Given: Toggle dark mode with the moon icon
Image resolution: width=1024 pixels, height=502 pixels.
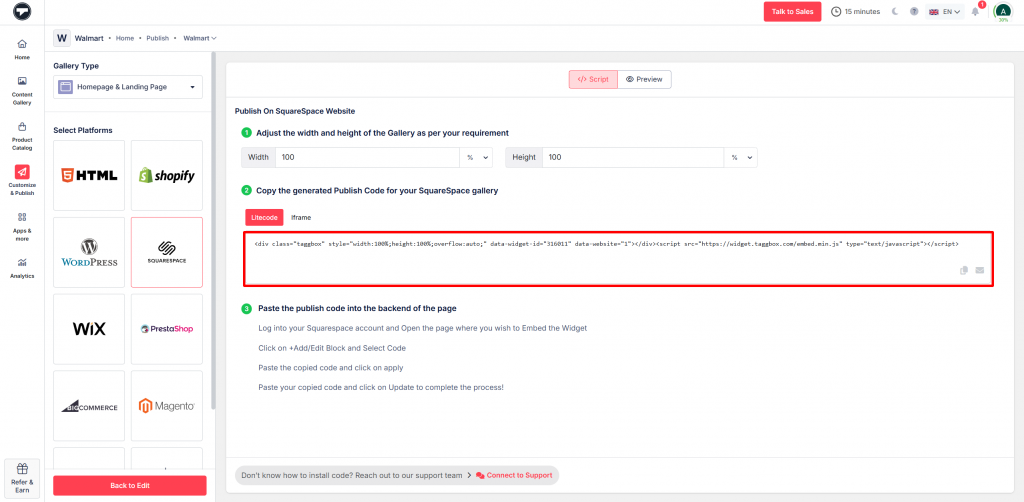Looking at the screenshot, I should 895,12.
